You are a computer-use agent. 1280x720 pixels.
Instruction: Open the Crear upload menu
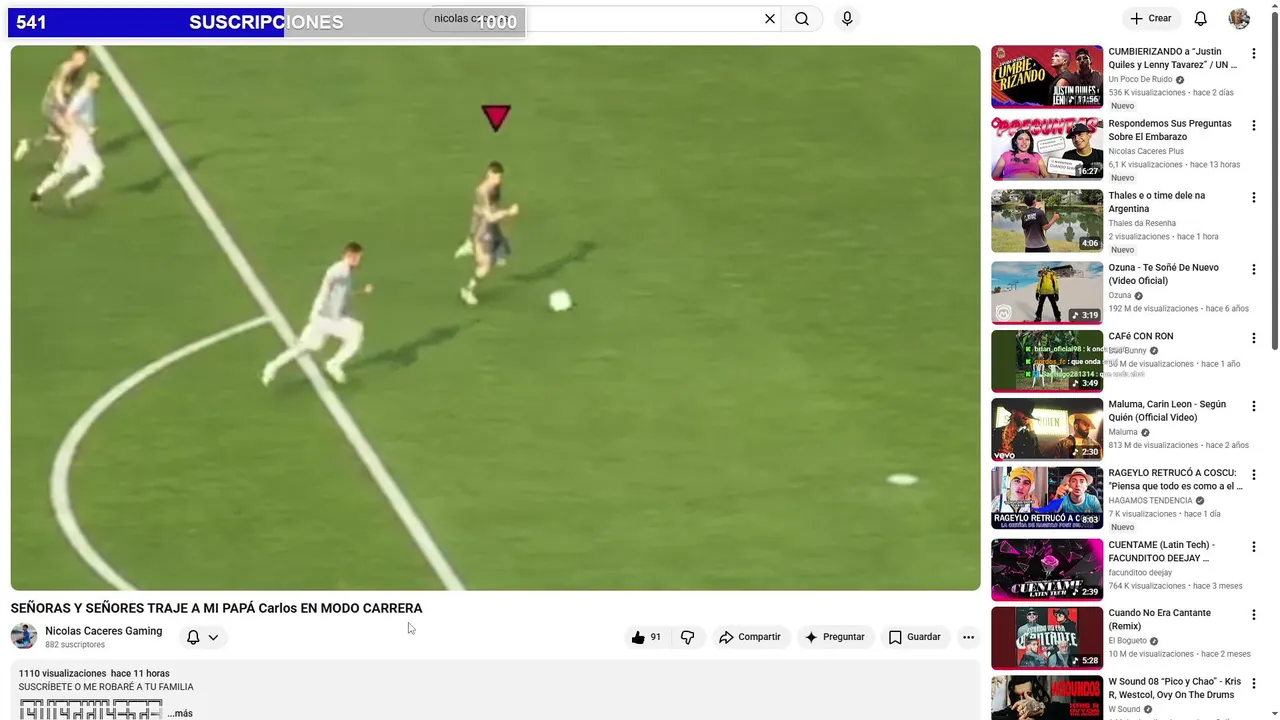click(x=1151, y=19)
